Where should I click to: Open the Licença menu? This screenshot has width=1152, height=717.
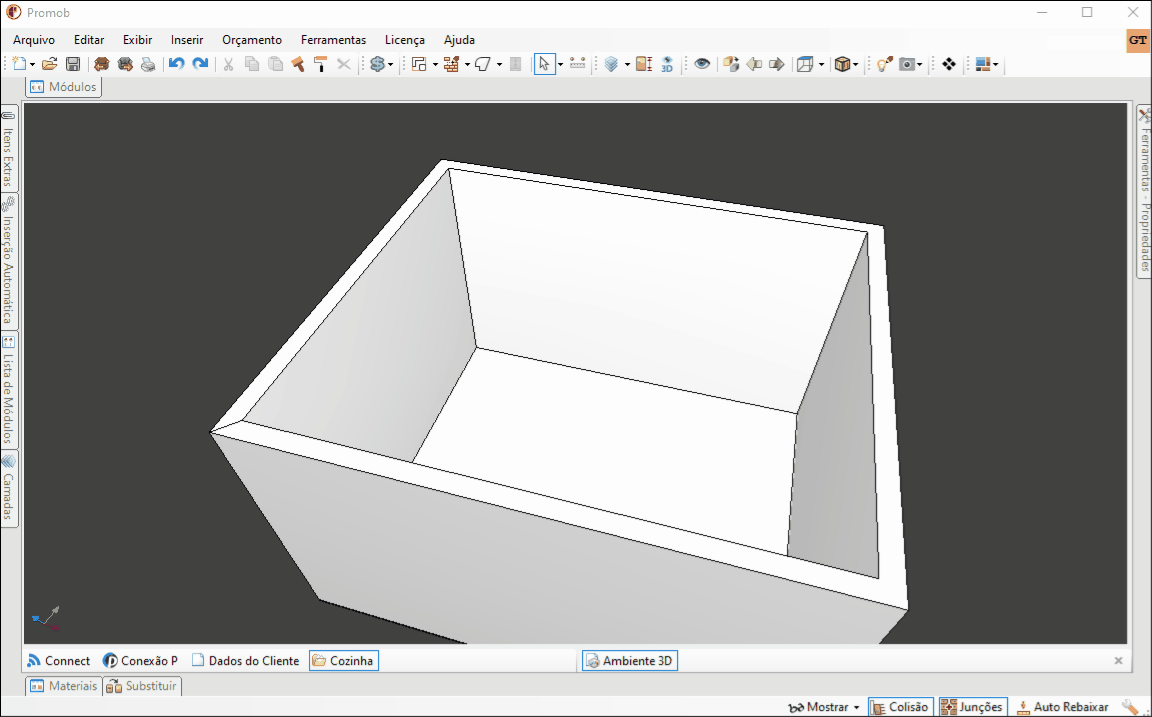405,40
